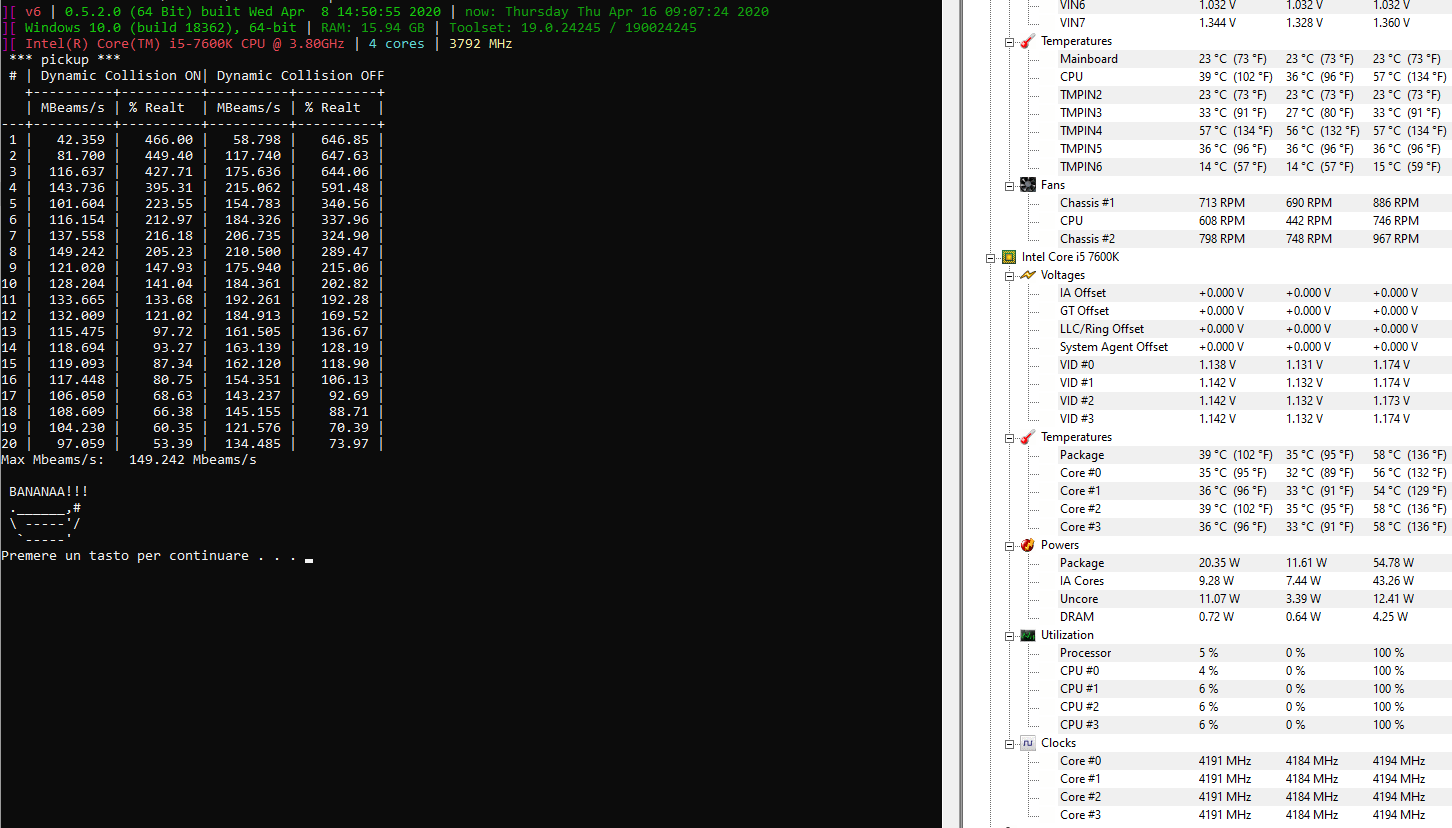Click the '*** pickup ***' console line
1452x828 pixels.
pos(65,60)
